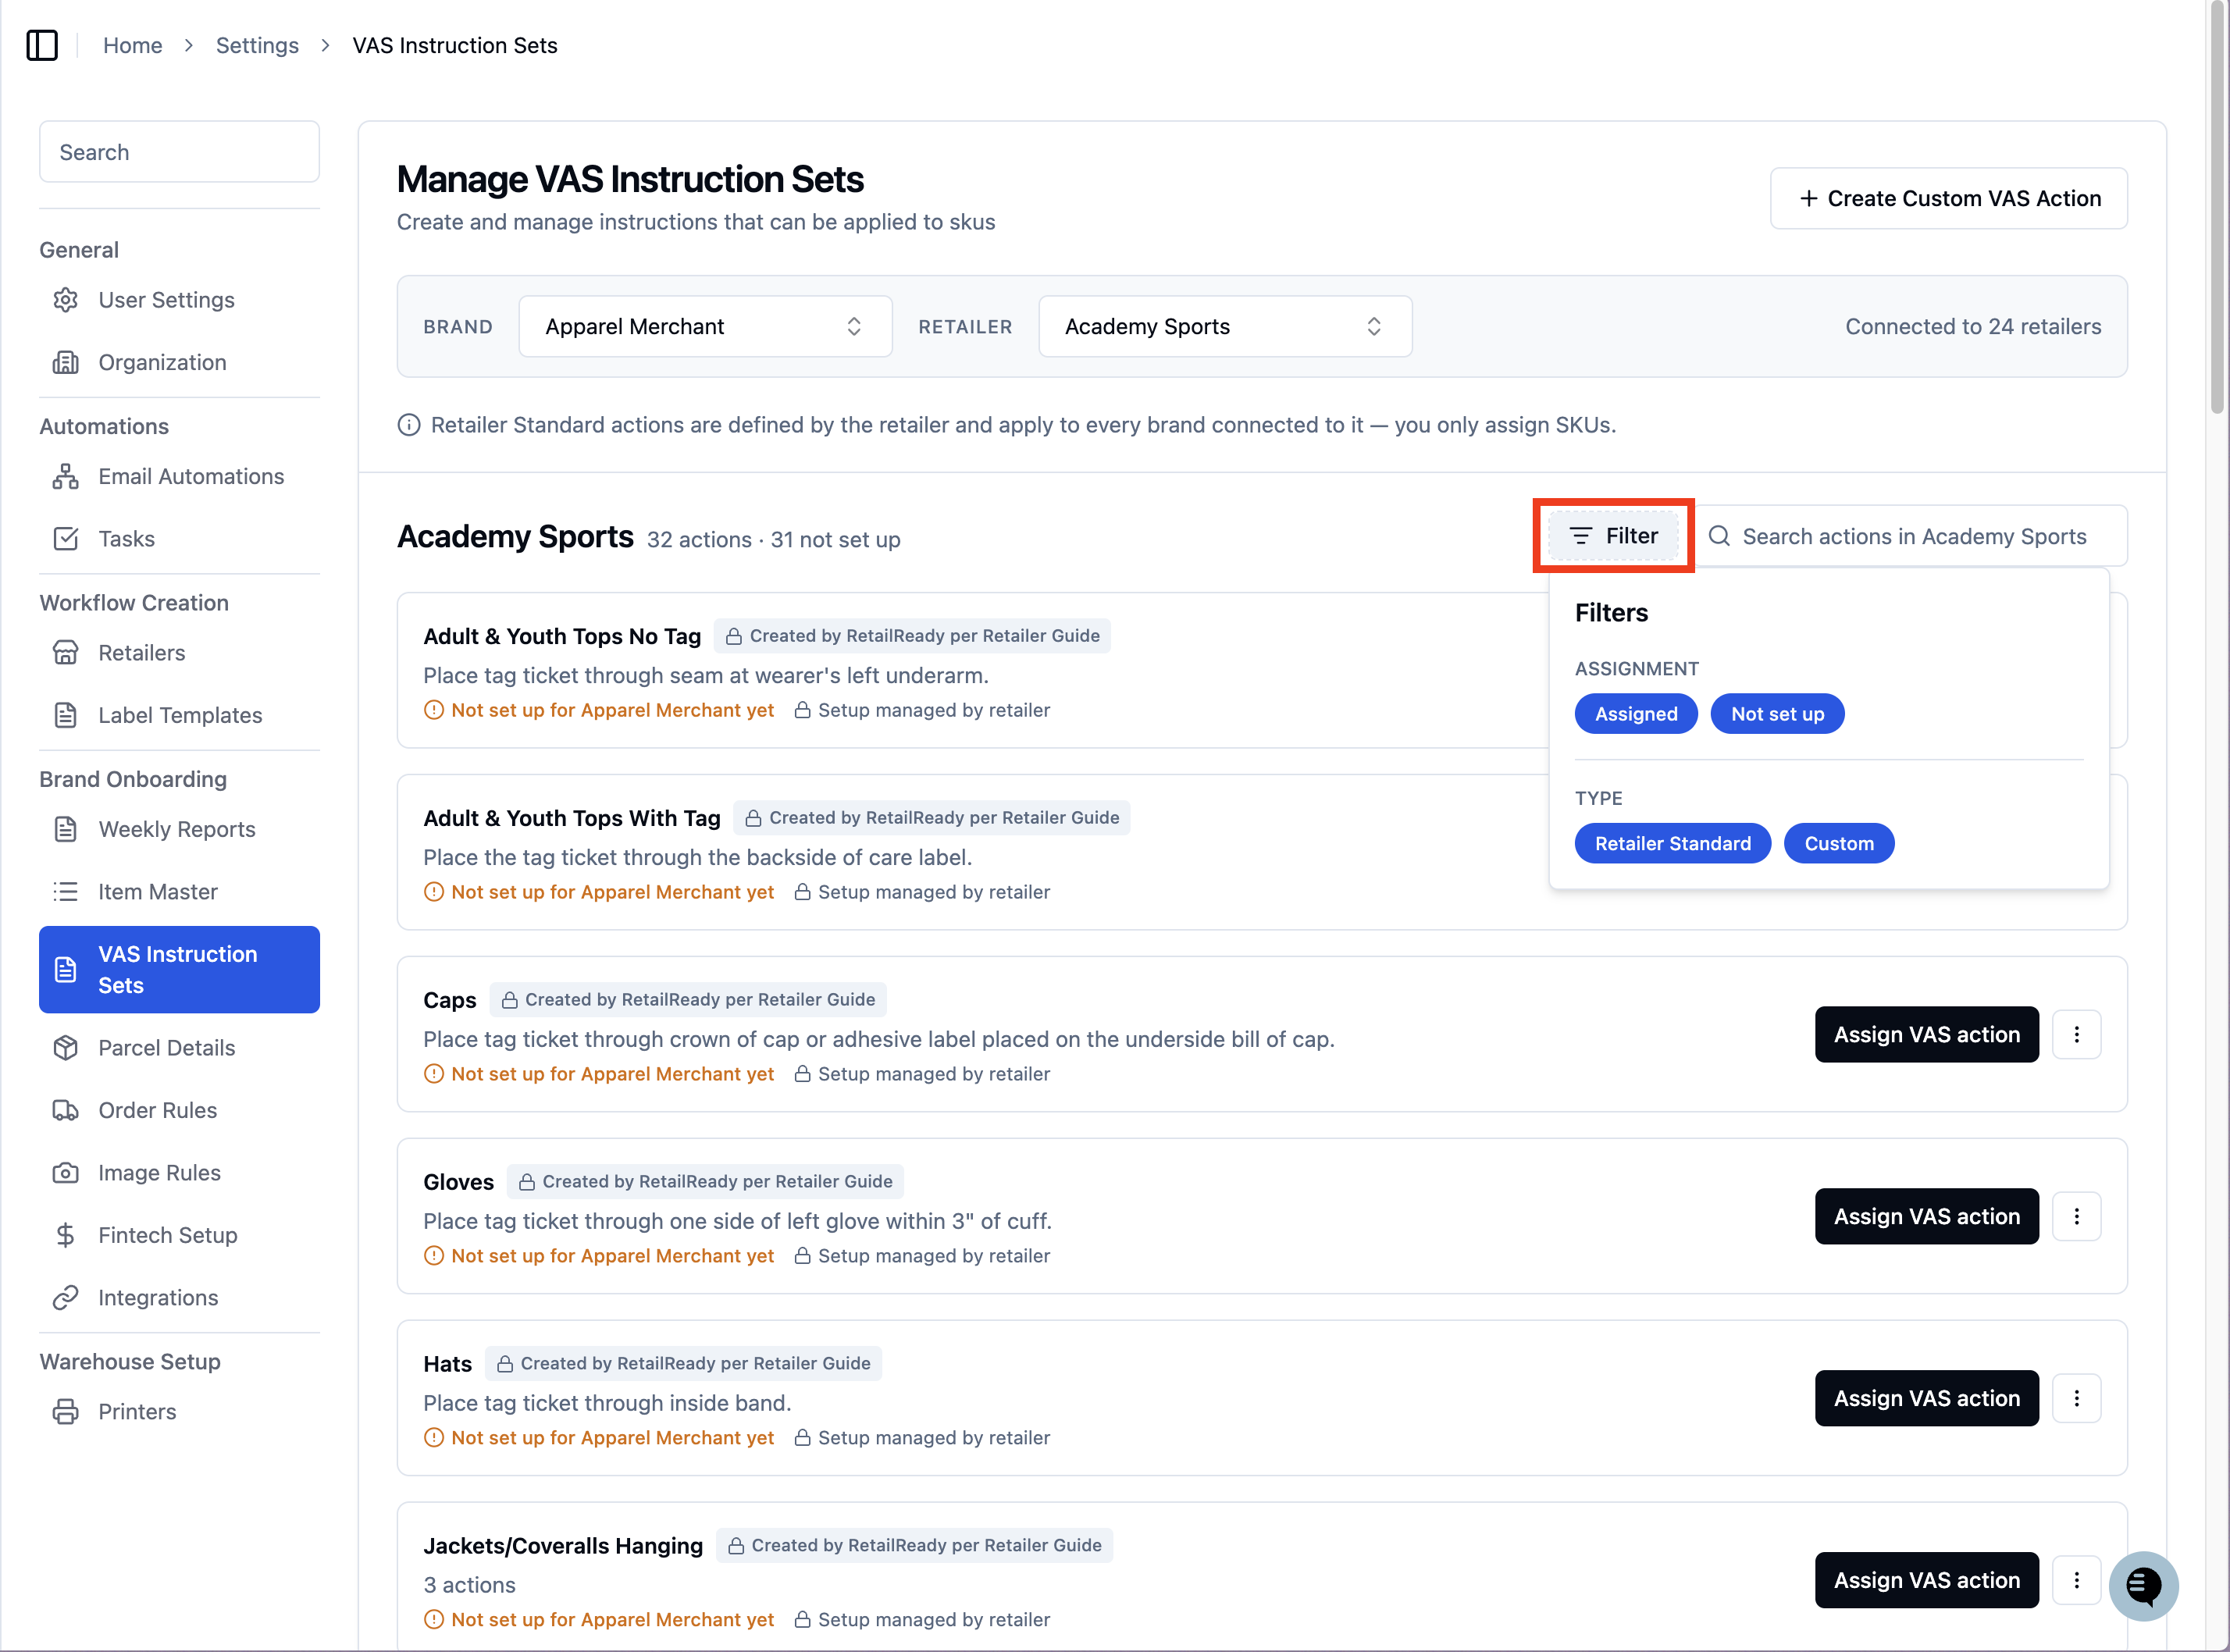Click the Retailers storefront icon
This screenshot has width=2230, height=1652.
66,653
